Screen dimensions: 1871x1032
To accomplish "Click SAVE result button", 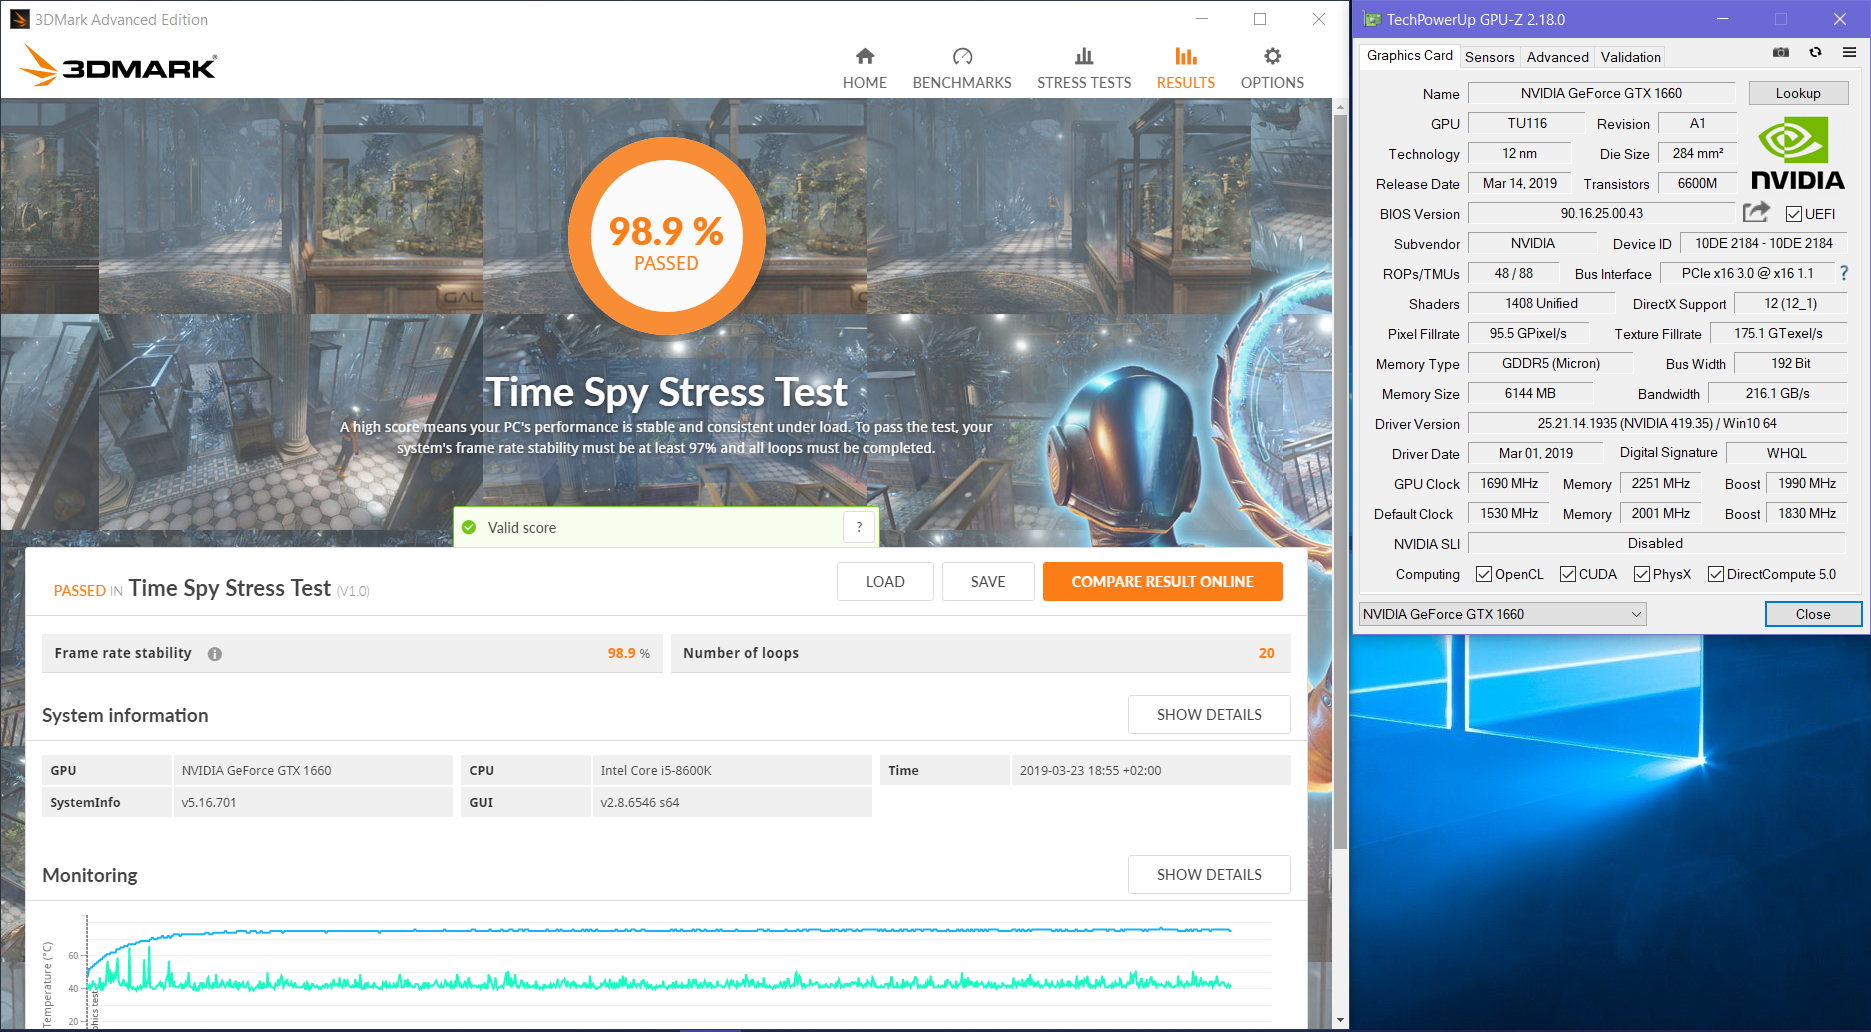I will click(x=988, y=582).
